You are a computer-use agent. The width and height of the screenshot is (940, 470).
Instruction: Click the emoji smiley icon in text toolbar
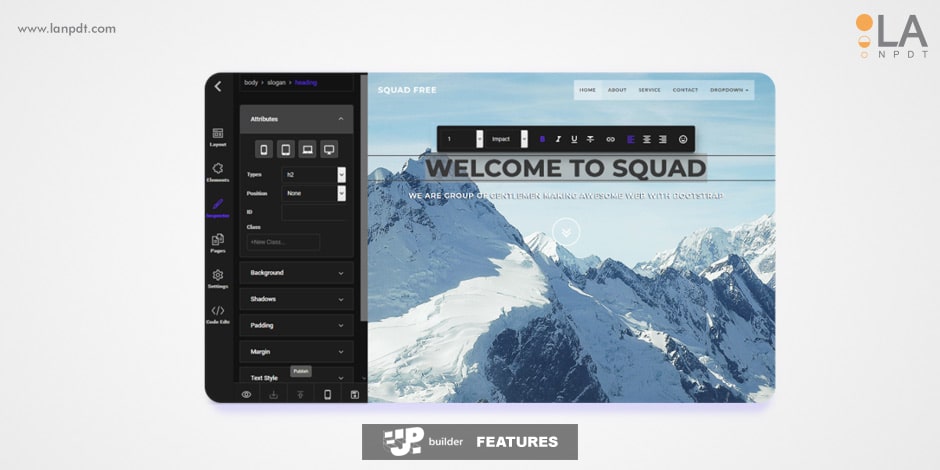683,139
